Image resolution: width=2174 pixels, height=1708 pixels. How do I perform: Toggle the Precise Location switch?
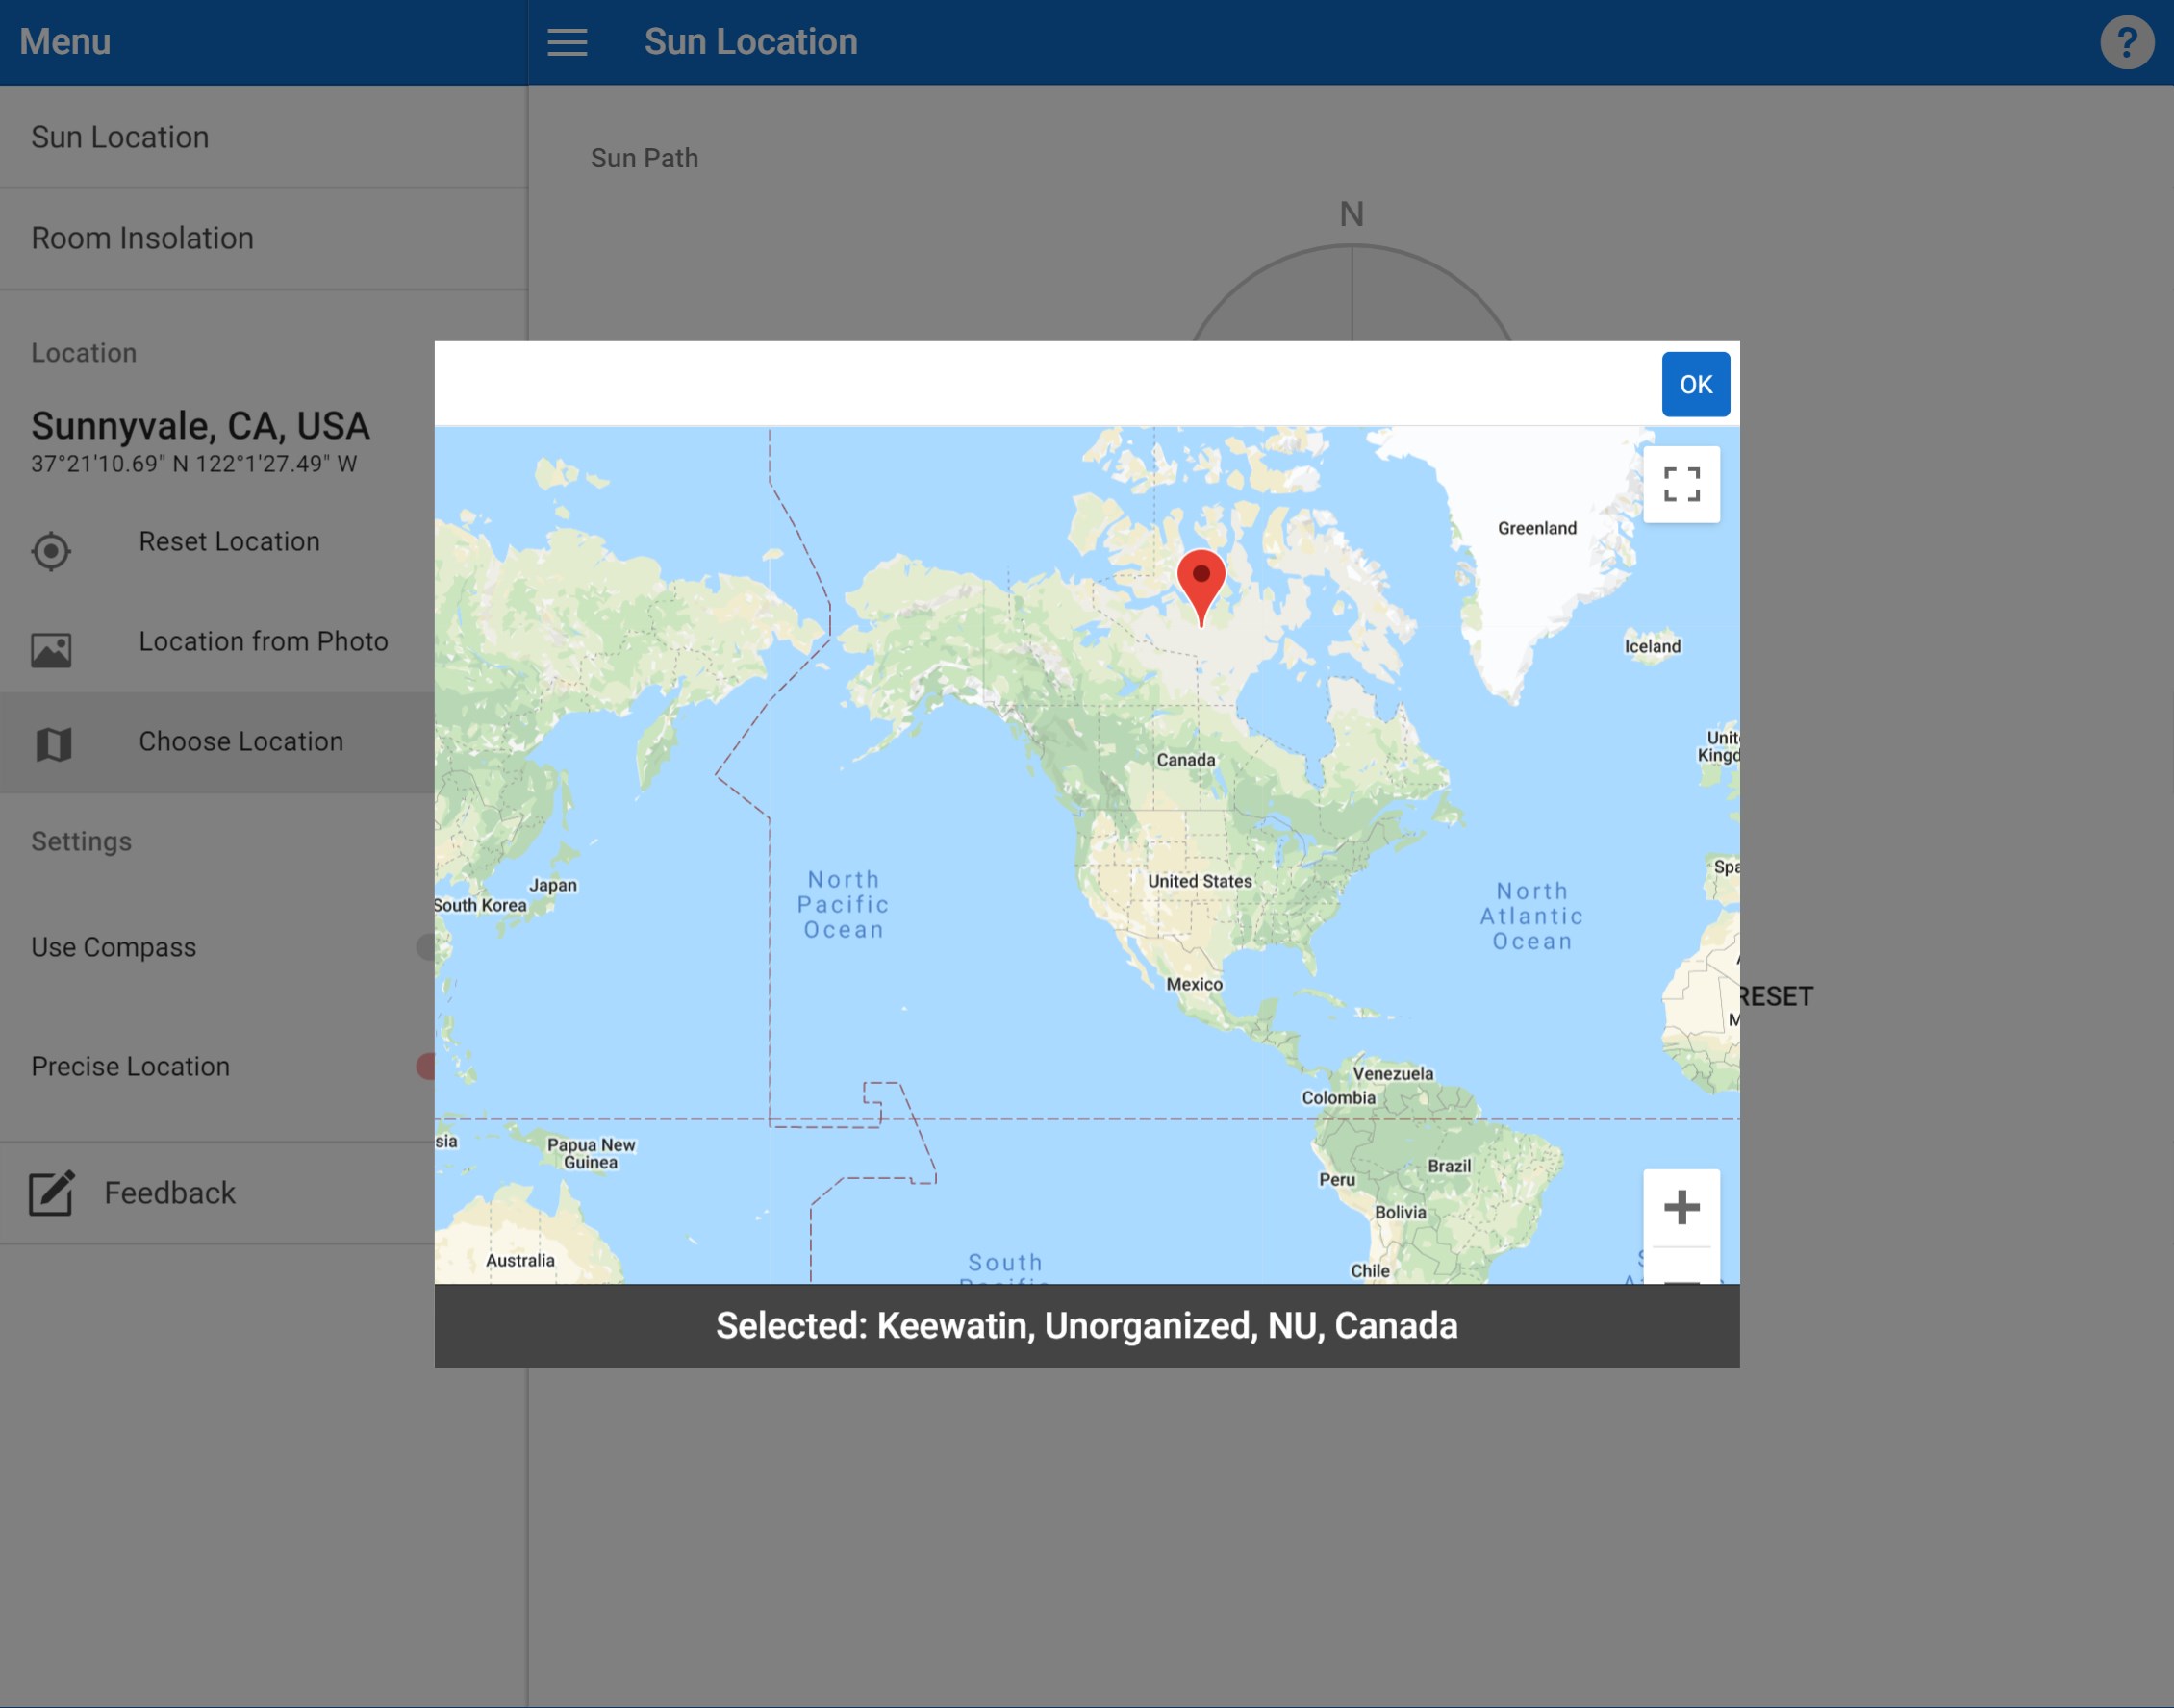tap(426, 1066)
